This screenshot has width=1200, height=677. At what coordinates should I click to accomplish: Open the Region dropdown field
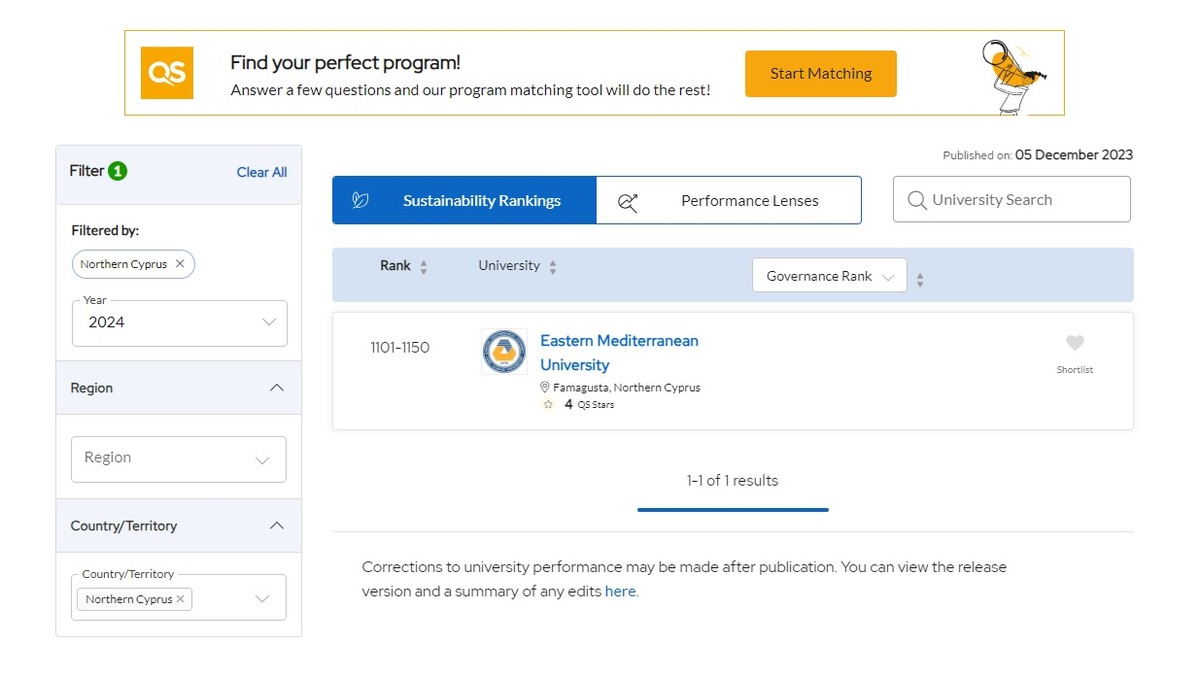(179, 459)
